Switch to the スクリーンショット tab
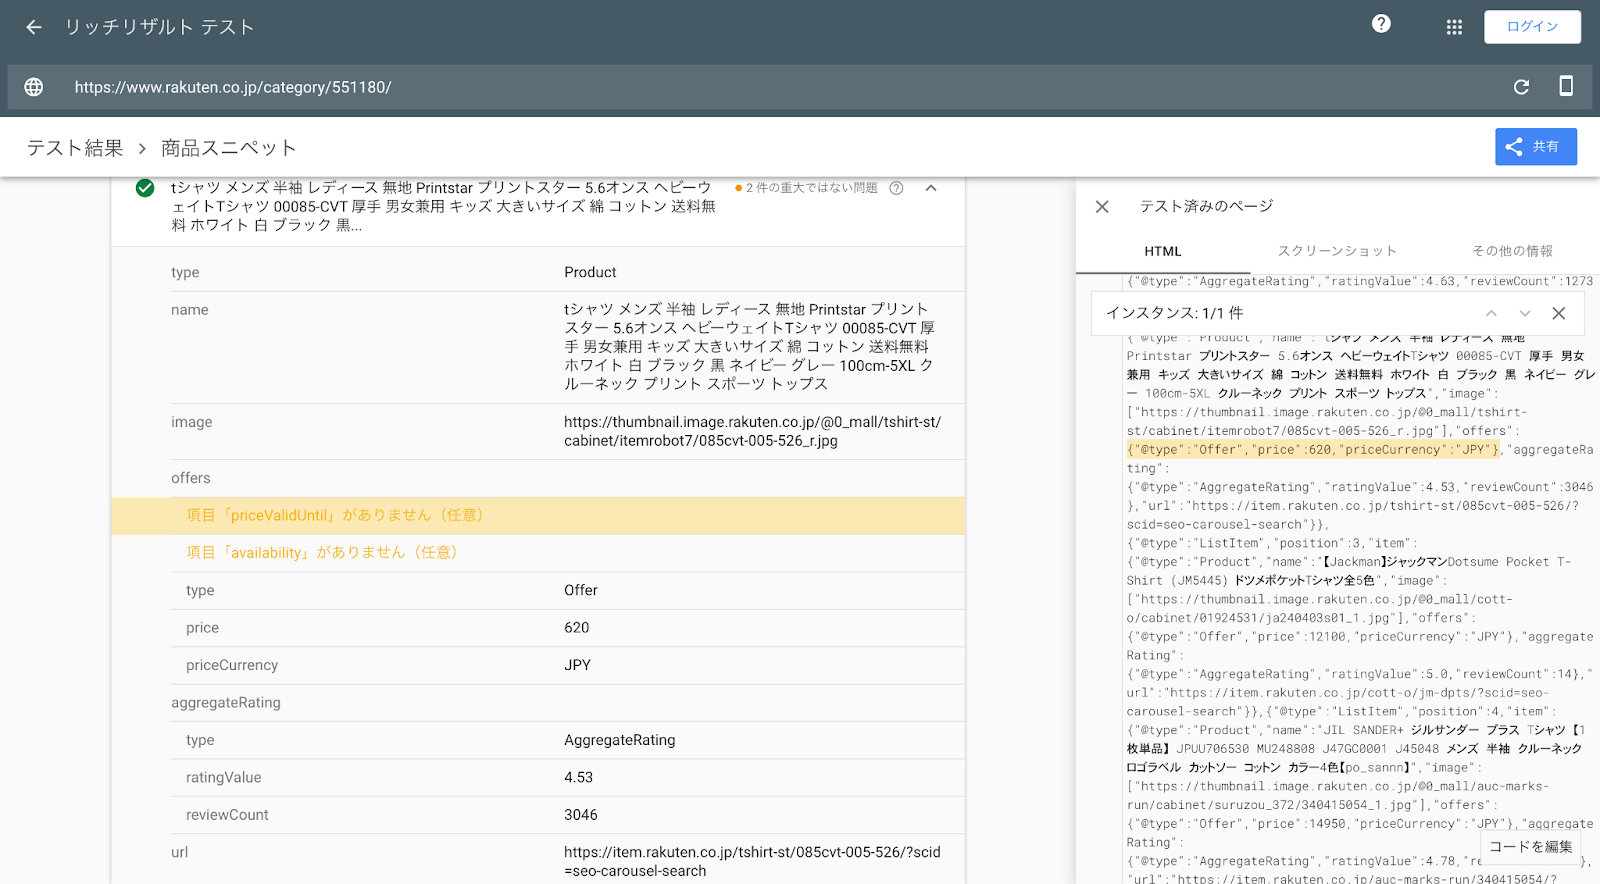Viewport: 1600px width, 884px height. (x=1337, y=251)
